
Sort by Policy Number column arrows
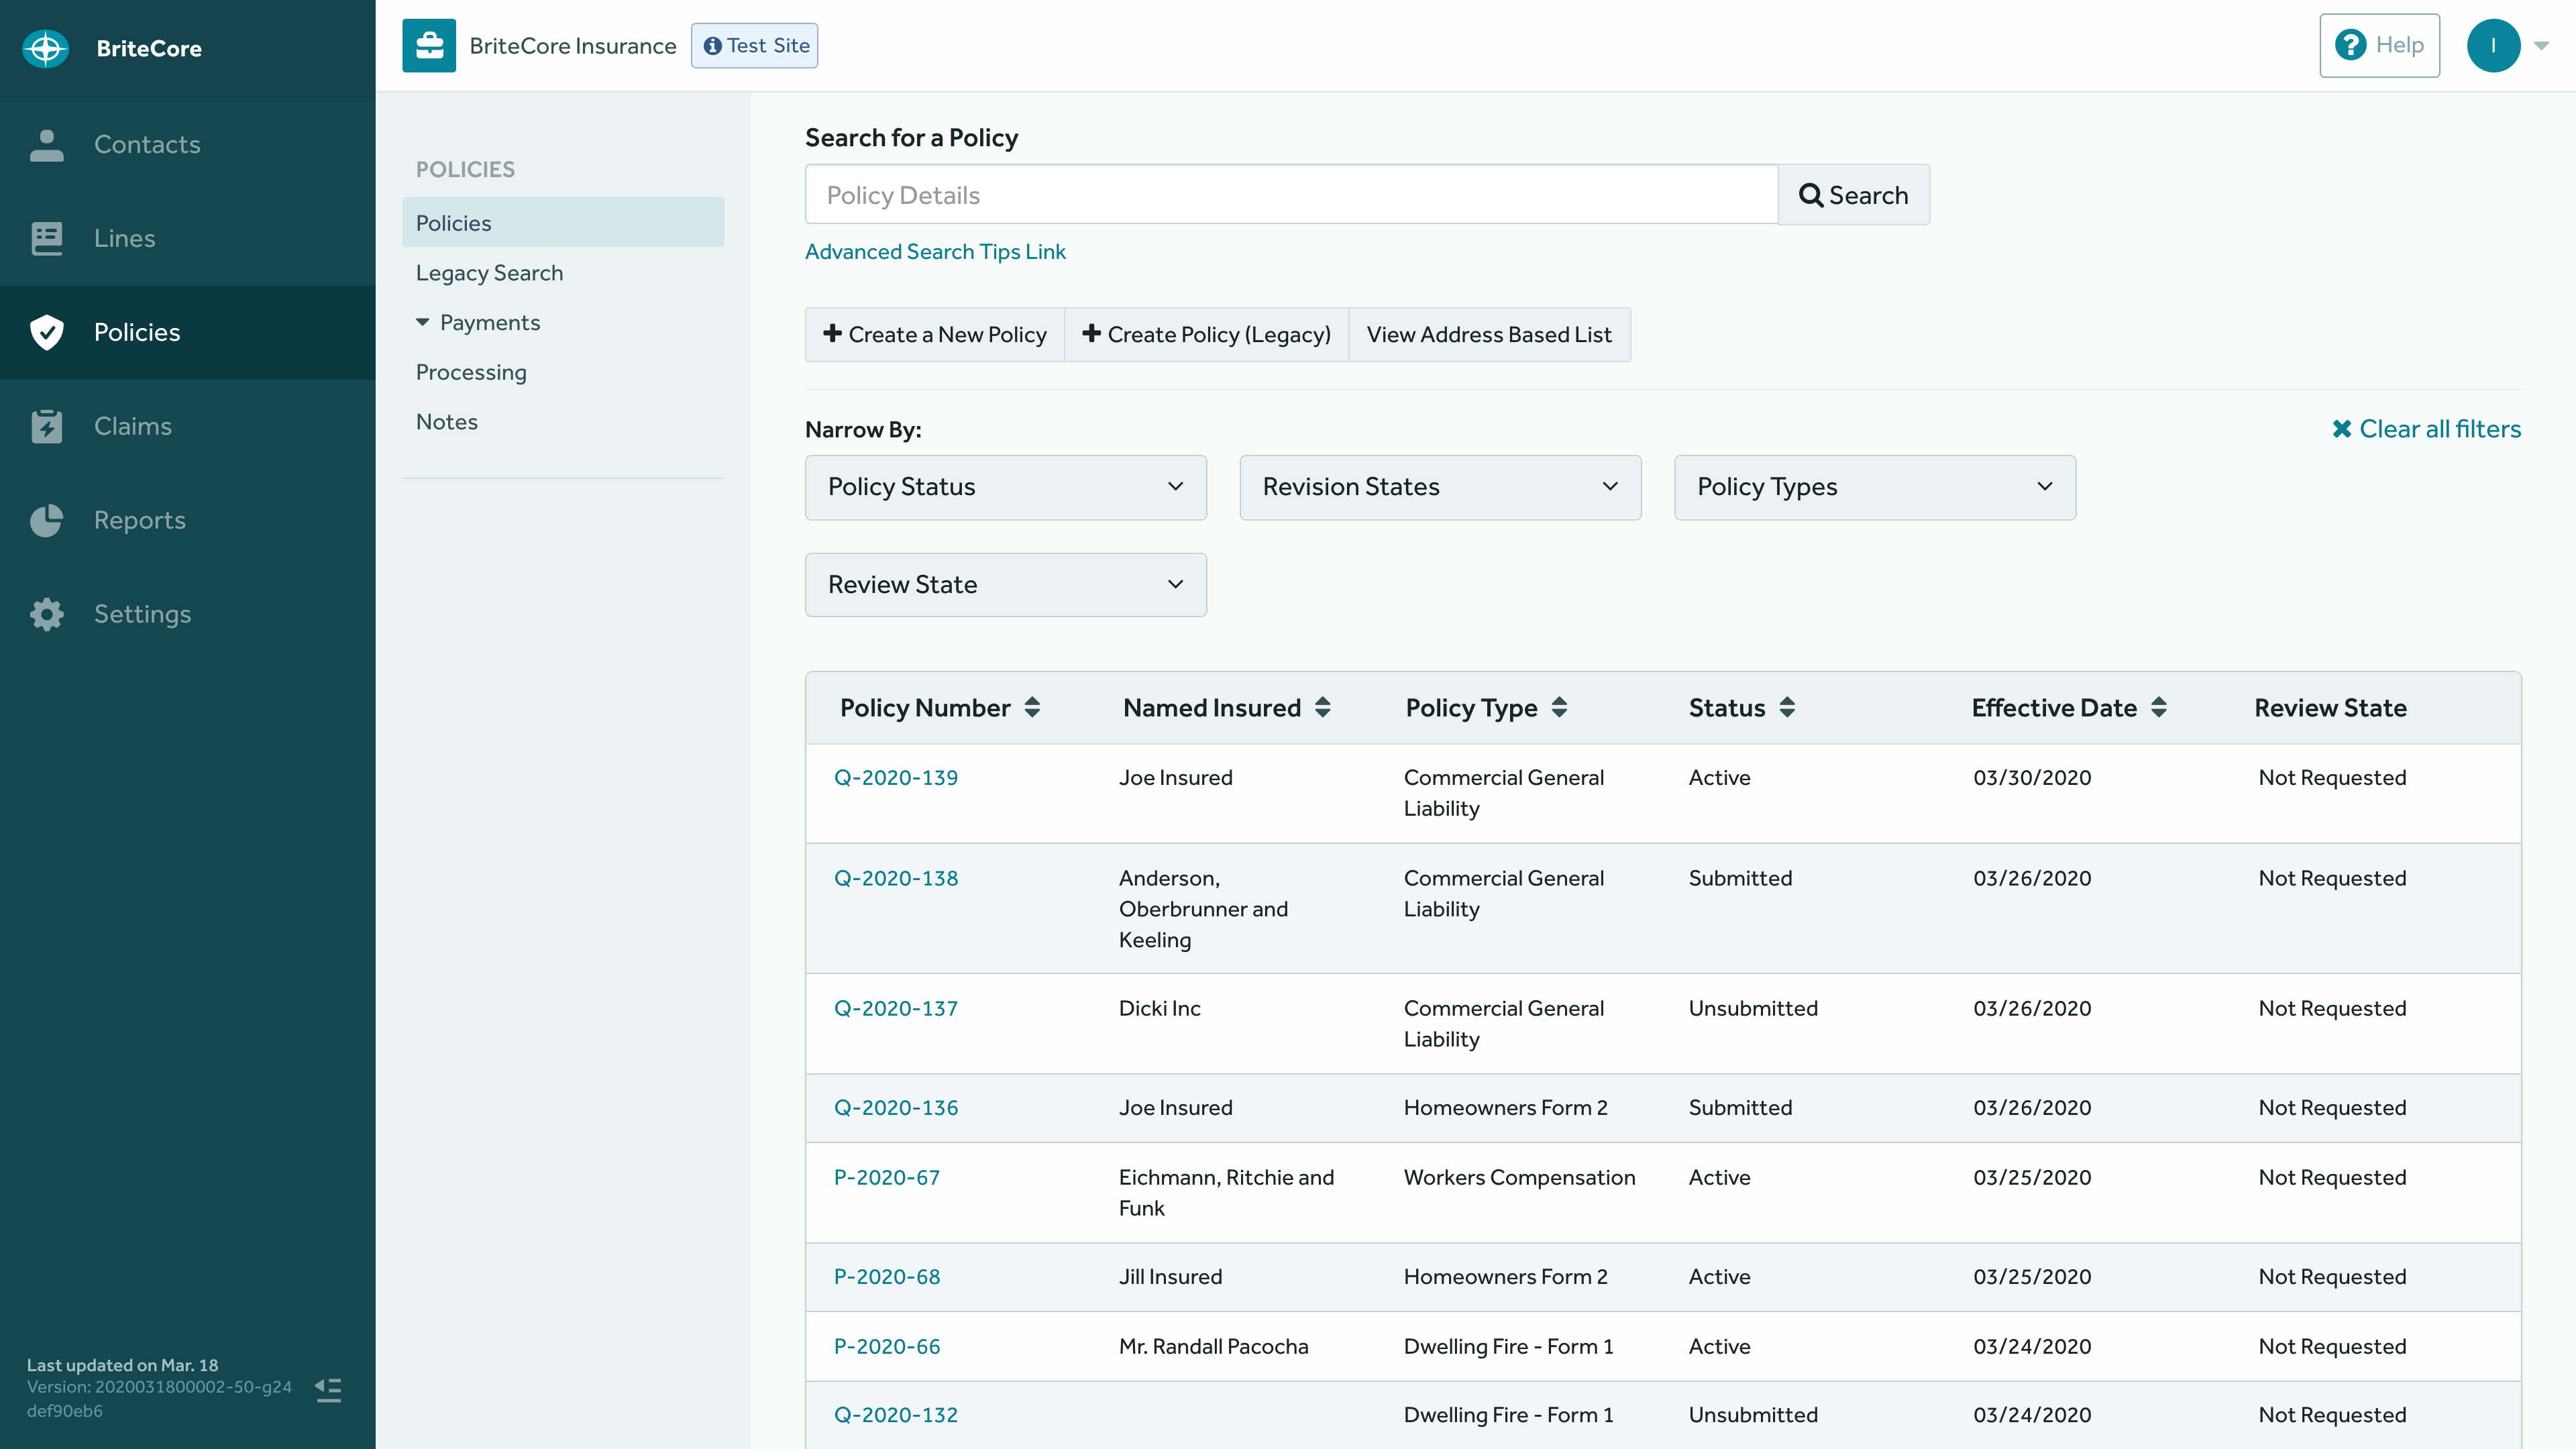coord(1032,708)
